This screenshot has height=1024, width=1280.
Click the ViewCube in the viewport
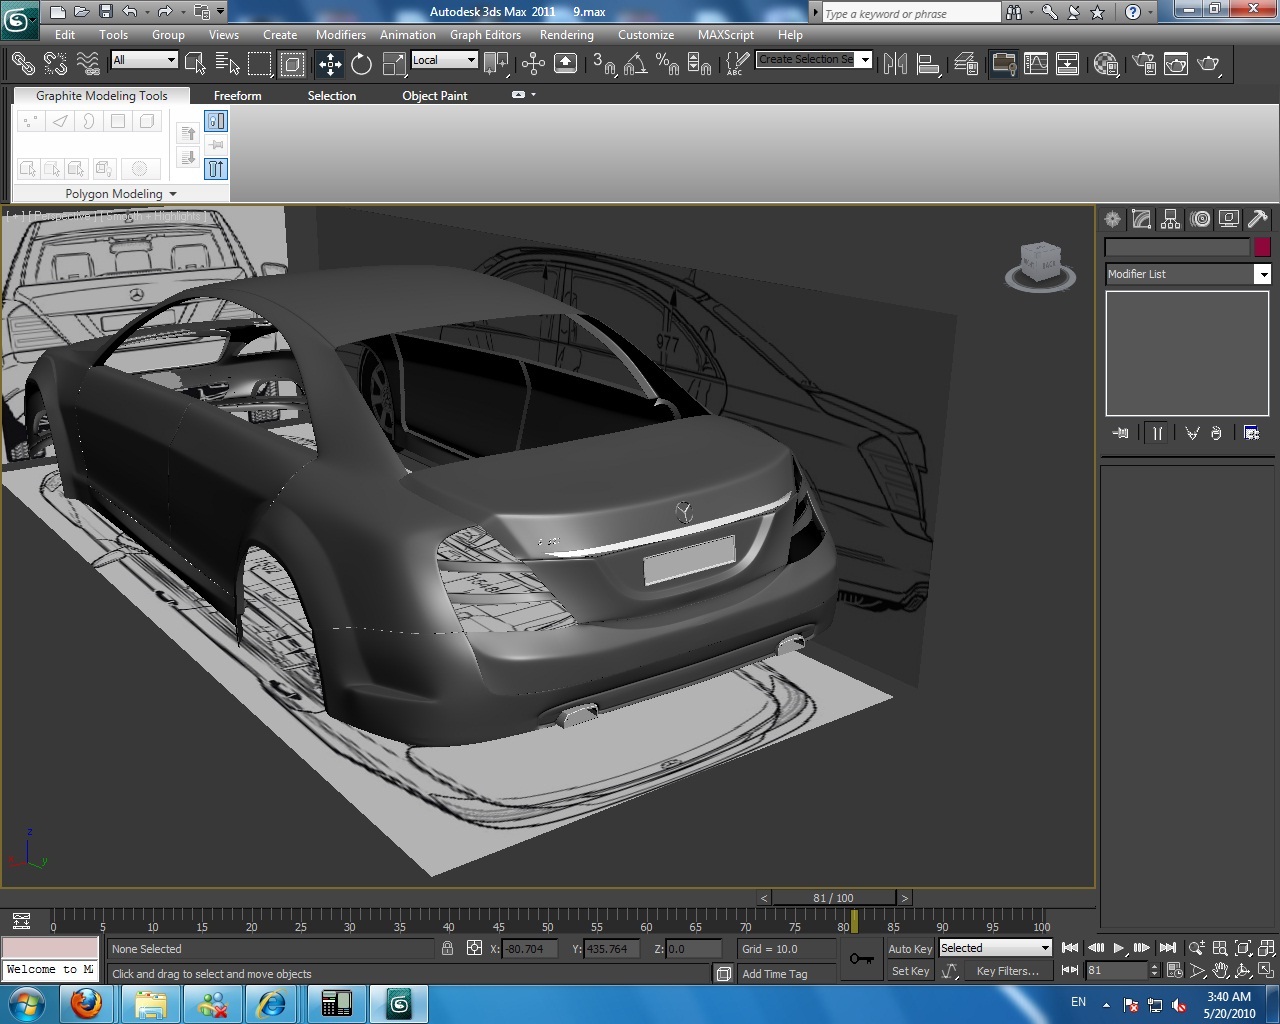1040,266
